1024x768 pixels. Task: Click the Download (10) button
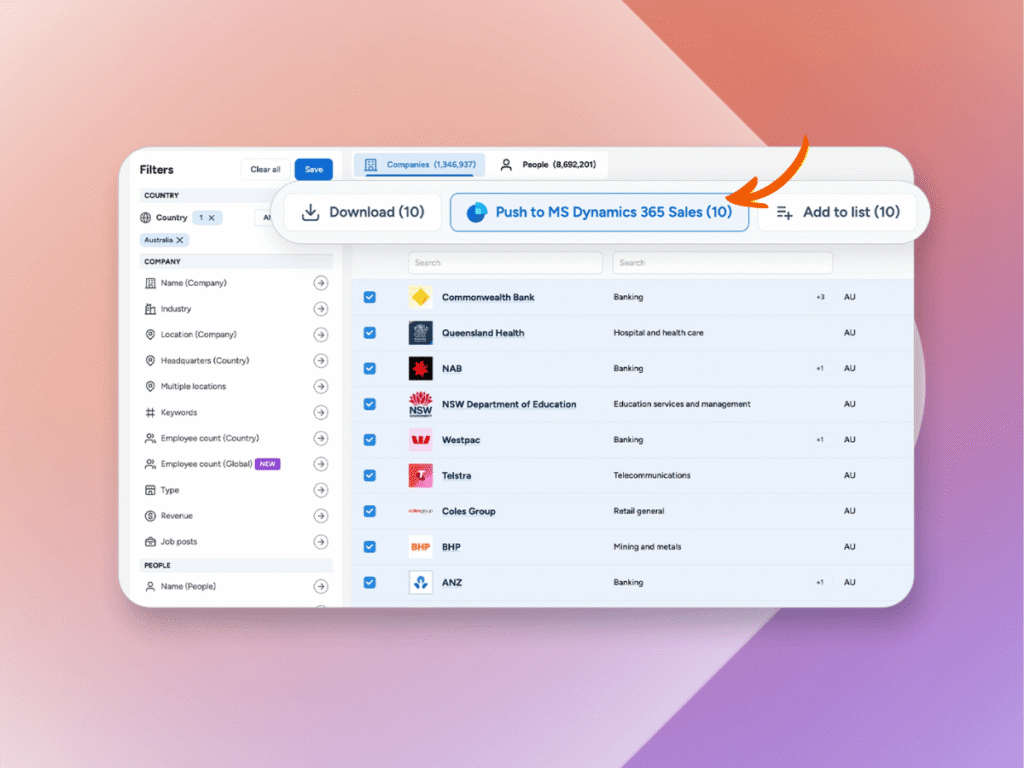coord(363,212)
